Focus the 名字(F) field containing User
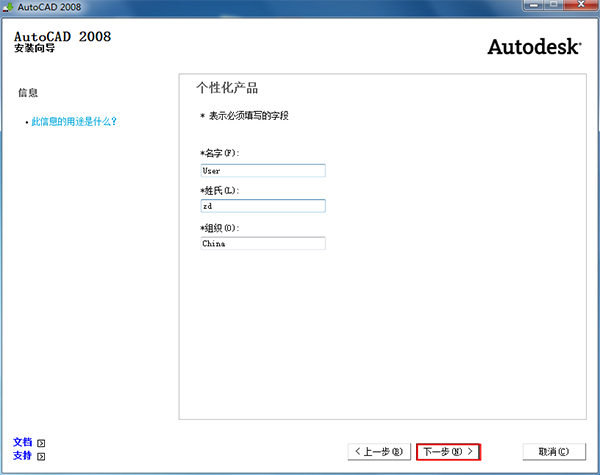This screenshot has height=475, width=600. pos(263,171)
